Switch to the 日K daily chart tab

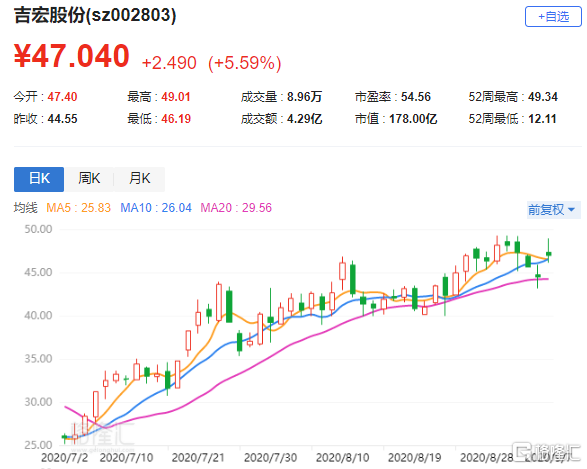pyautogui.click(x=39, y=179)
